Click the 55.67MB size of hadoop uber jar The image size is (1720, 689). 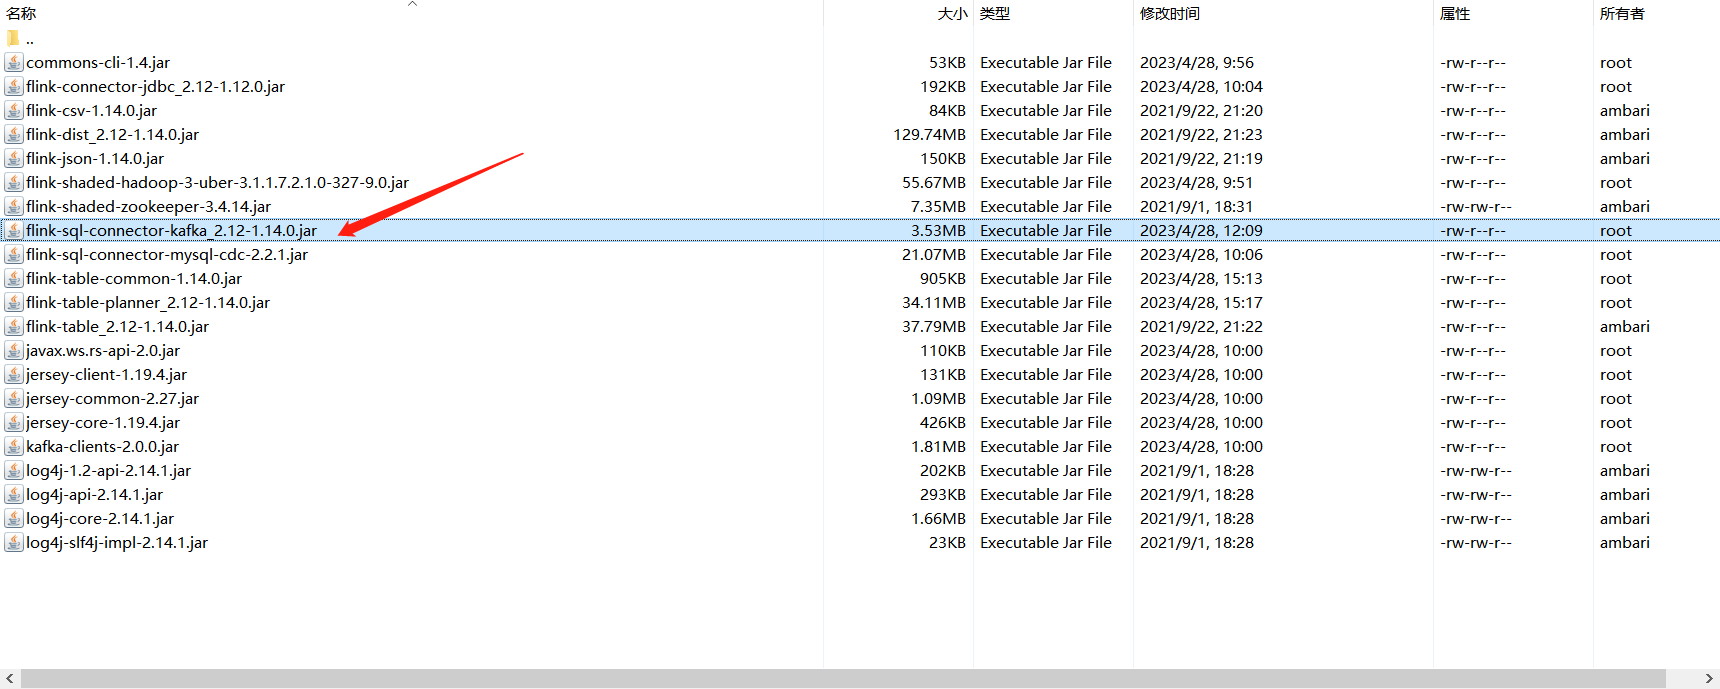click(x=934, y=182)
